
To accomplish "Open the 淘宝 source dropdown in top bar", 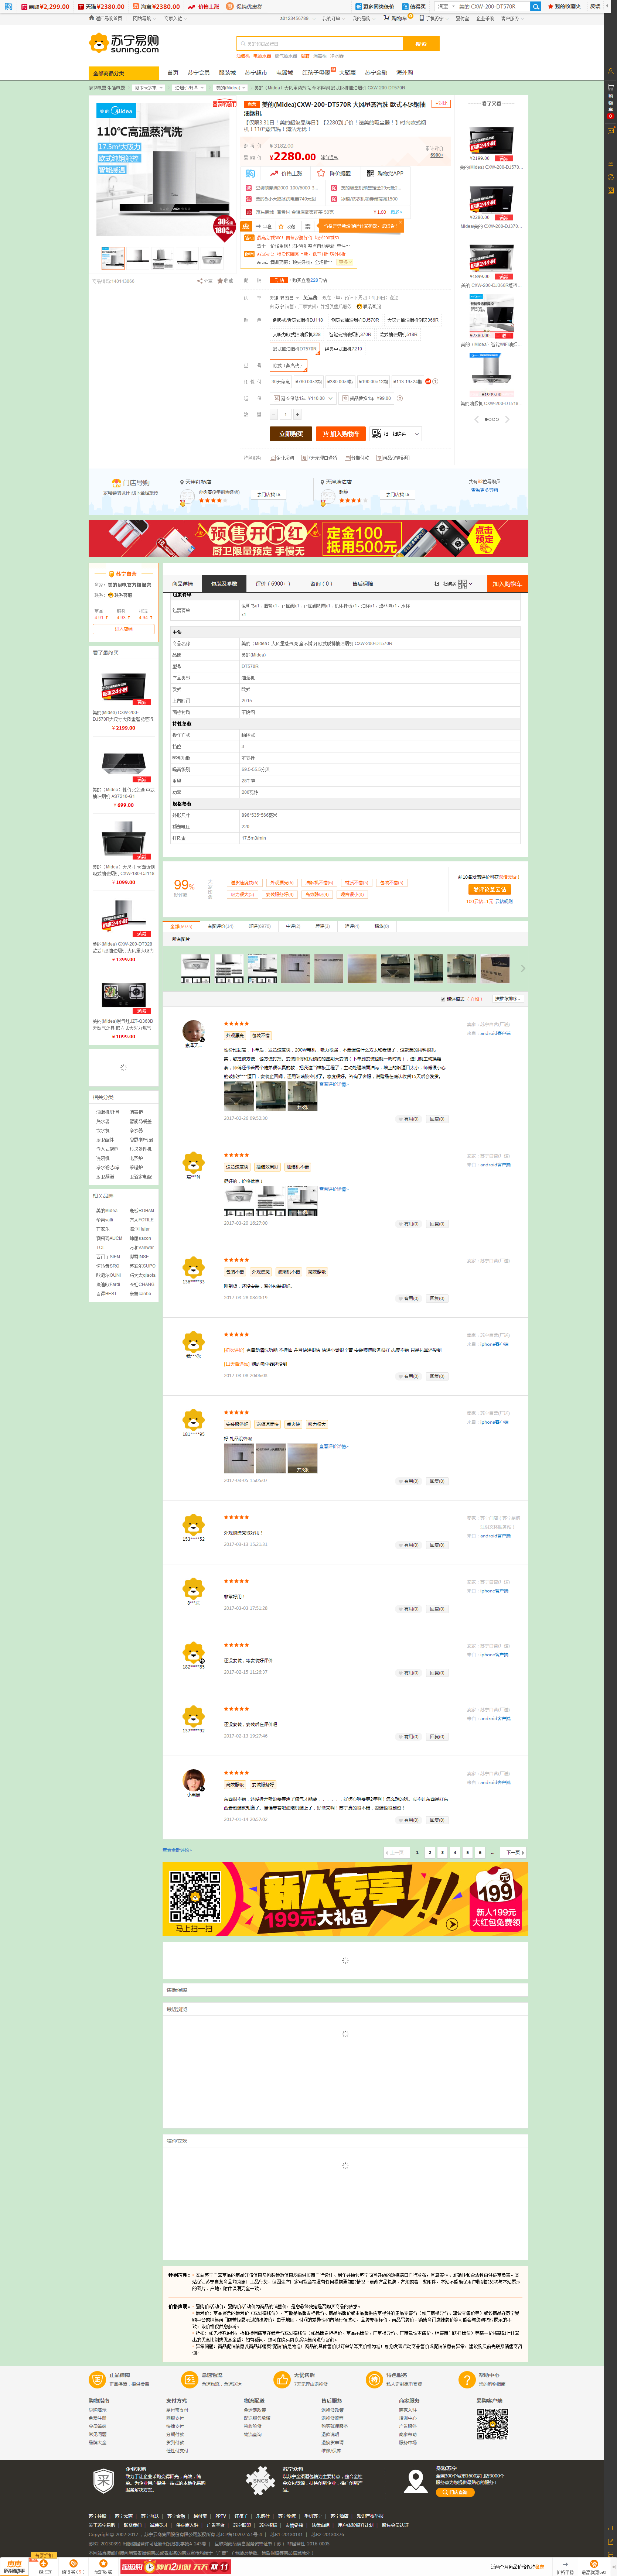I will pyautogui.click(x=445, y=6).
